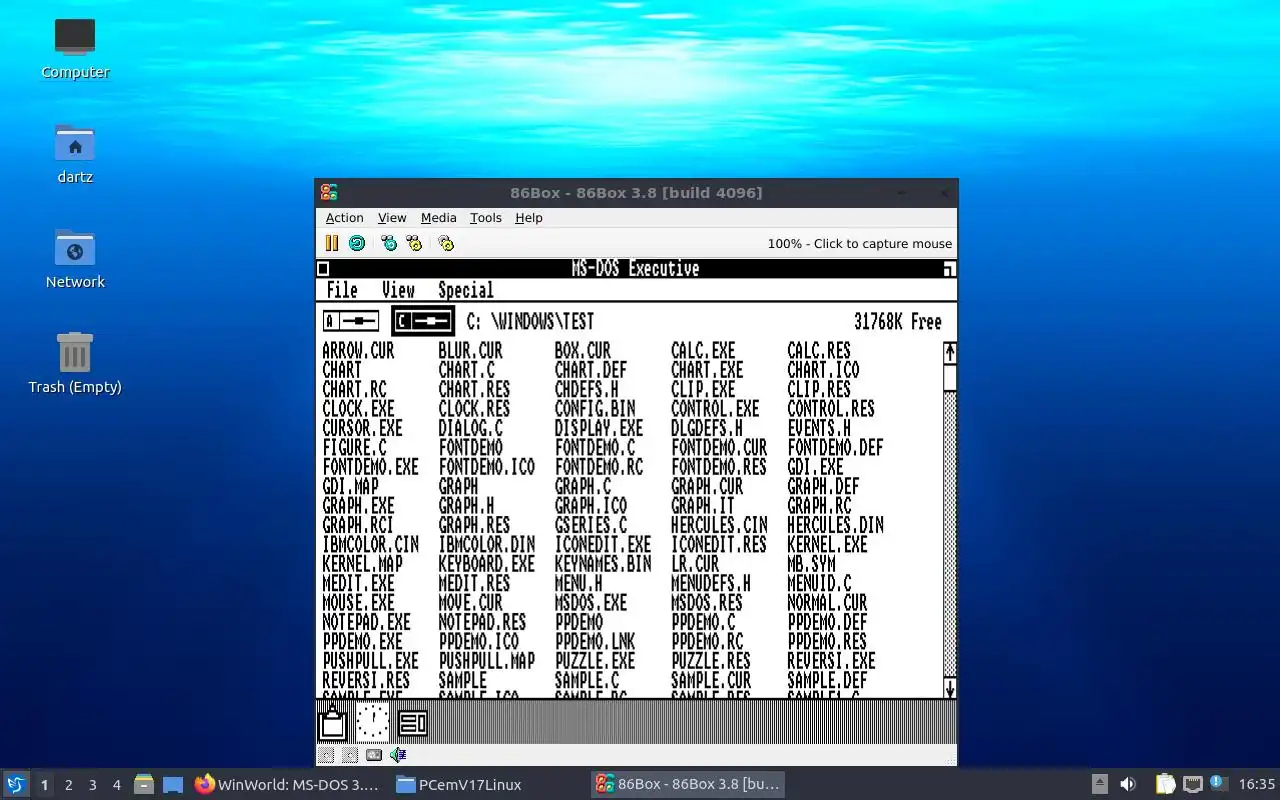
Task: Click the C:\WINDOWS\TEST path label
Action: coord(530,321)
